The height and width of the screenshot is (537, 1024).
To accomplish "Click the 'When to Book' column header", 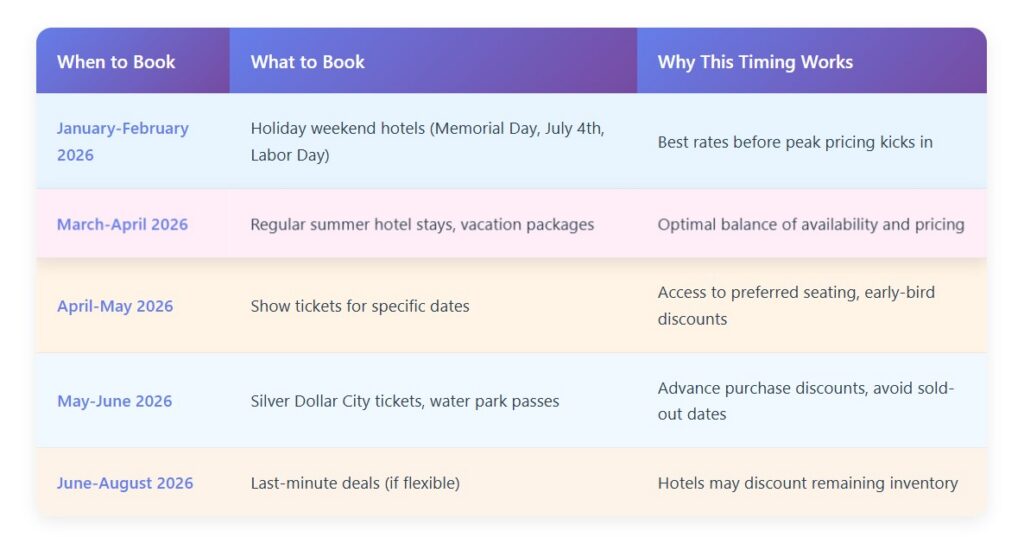I will coord(116,62).
